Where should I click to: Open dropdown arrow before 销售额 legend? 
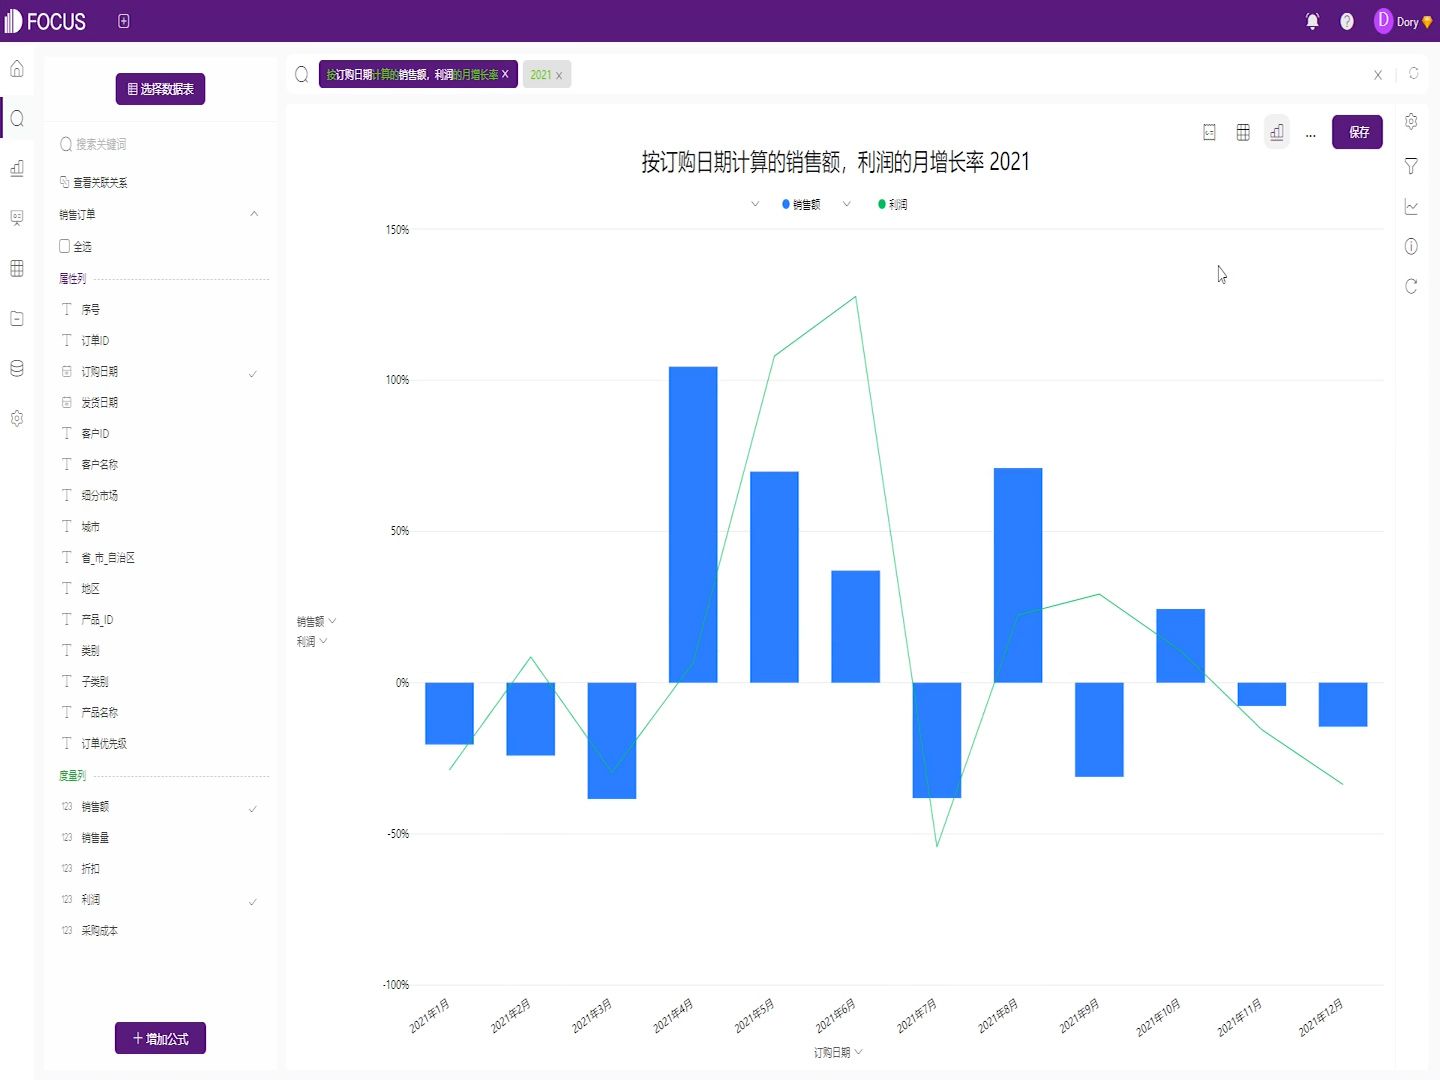(x=755, y=204)
